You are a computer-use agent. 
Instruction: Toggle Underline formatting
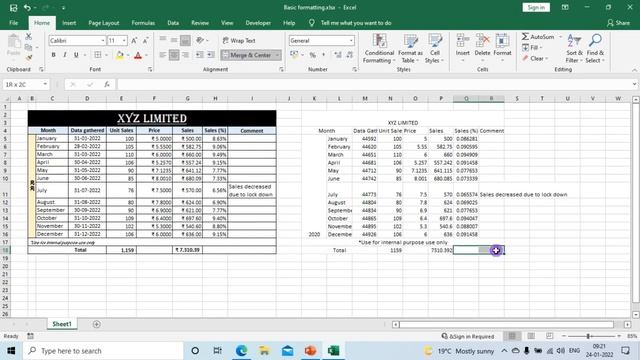76,55
